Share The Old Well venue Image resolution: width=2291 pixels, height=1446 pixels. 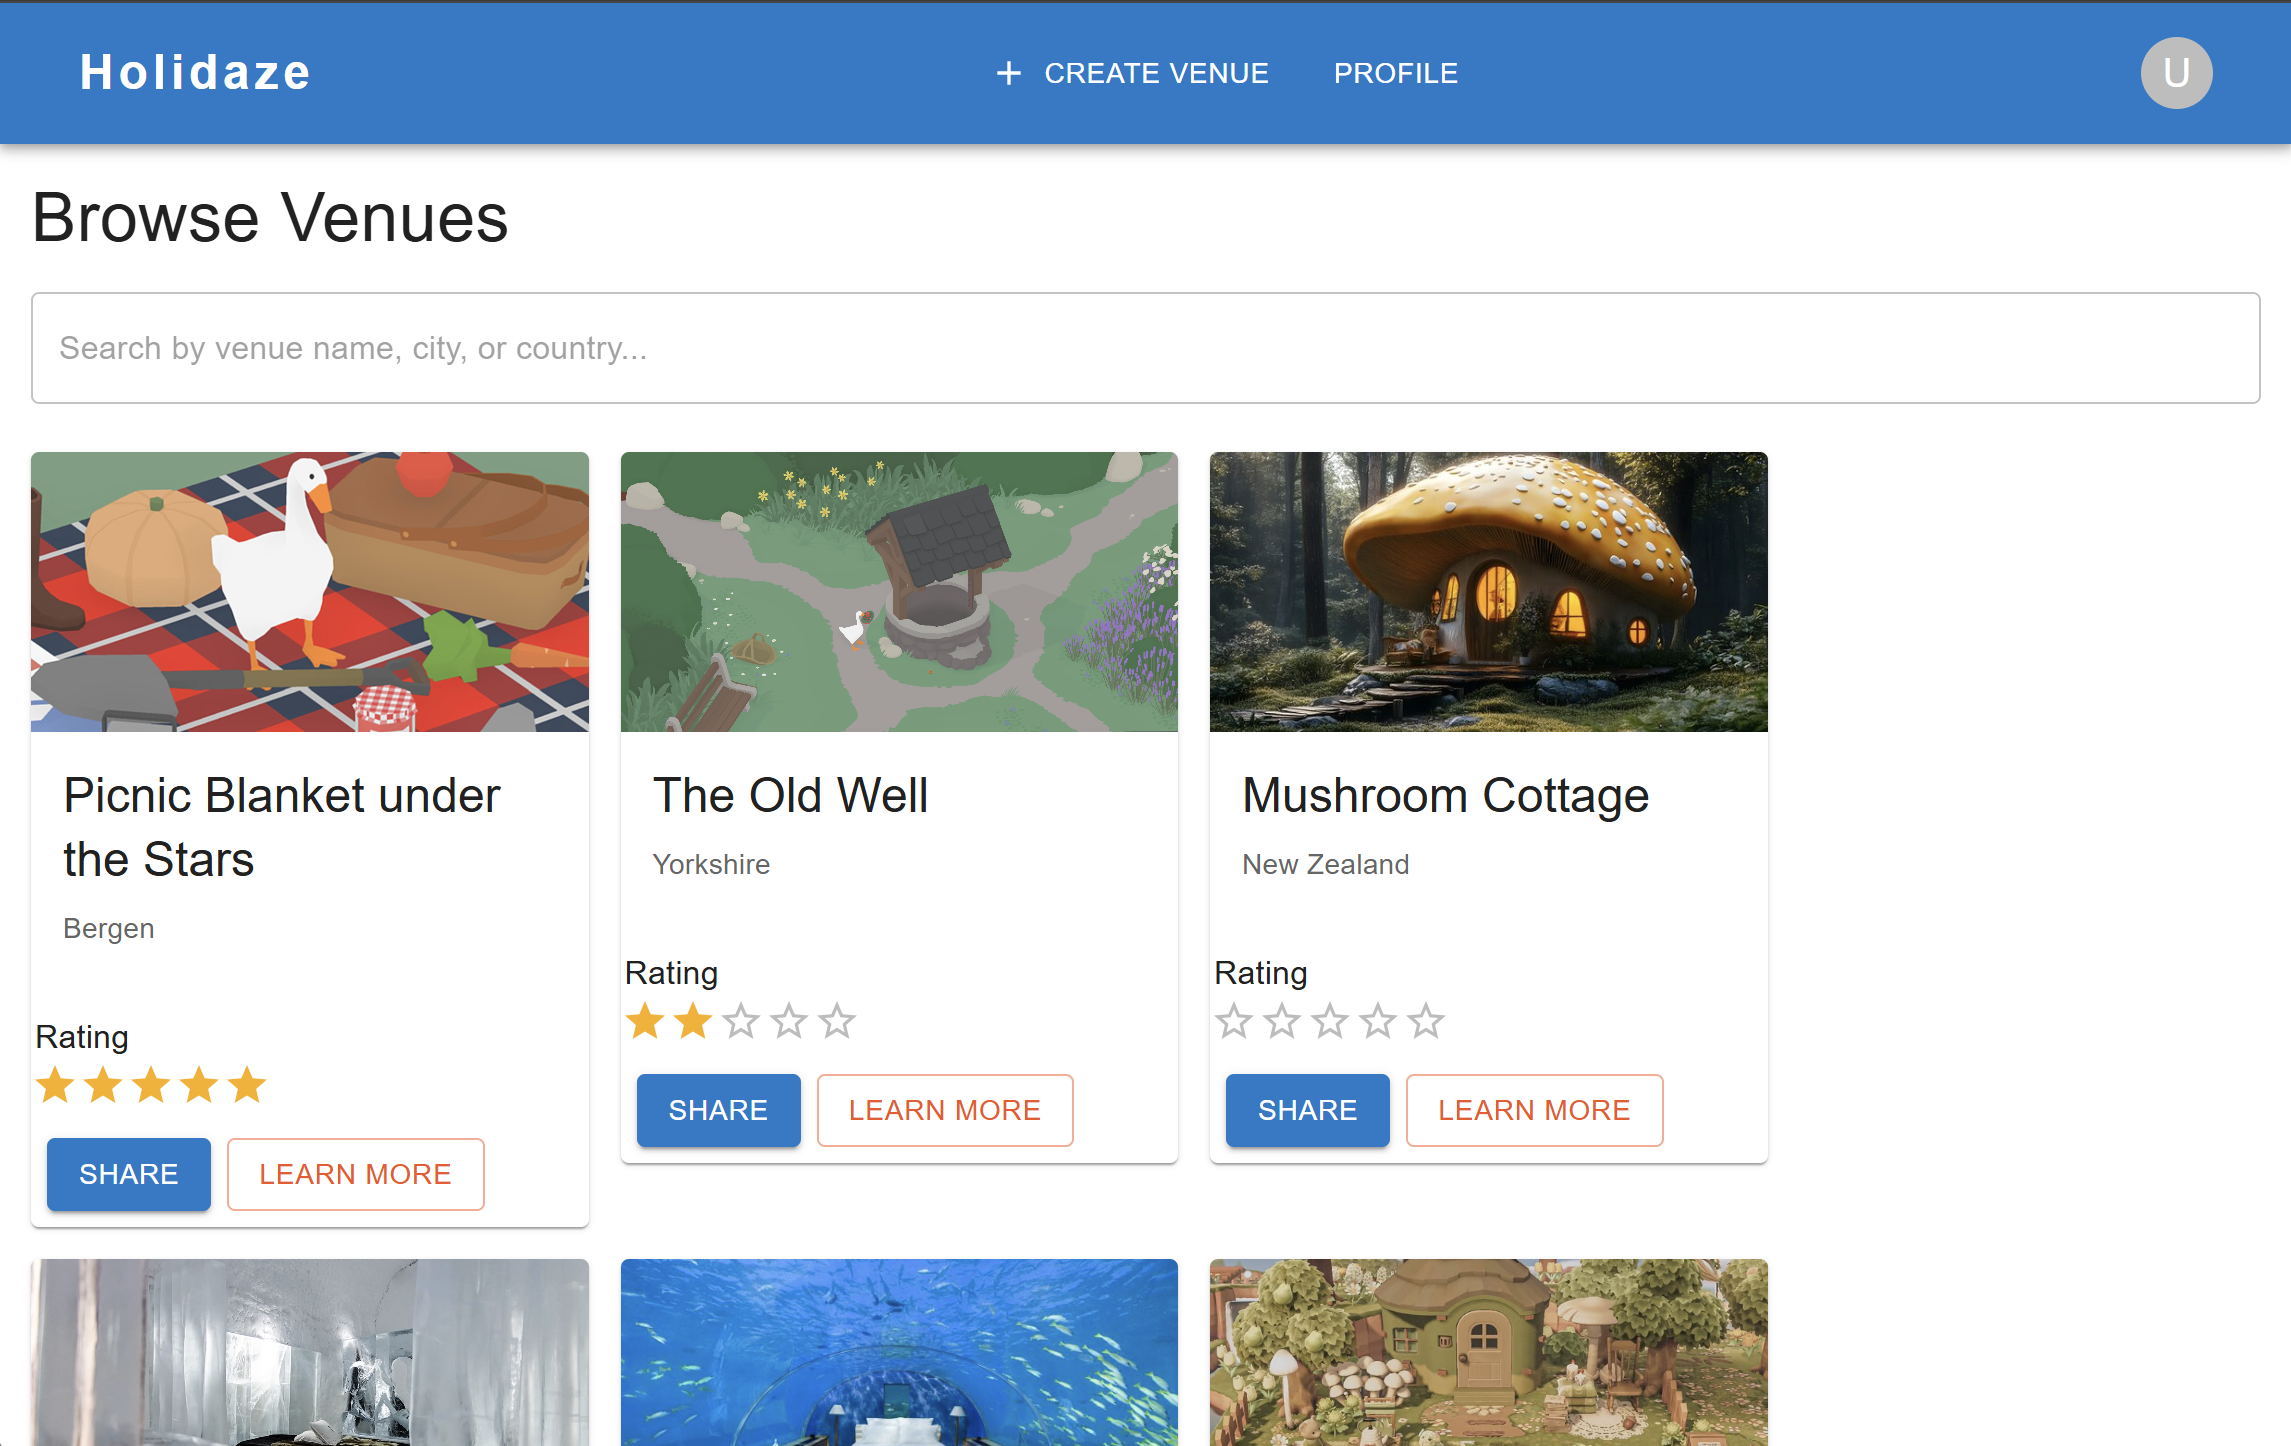(718, 1110)
